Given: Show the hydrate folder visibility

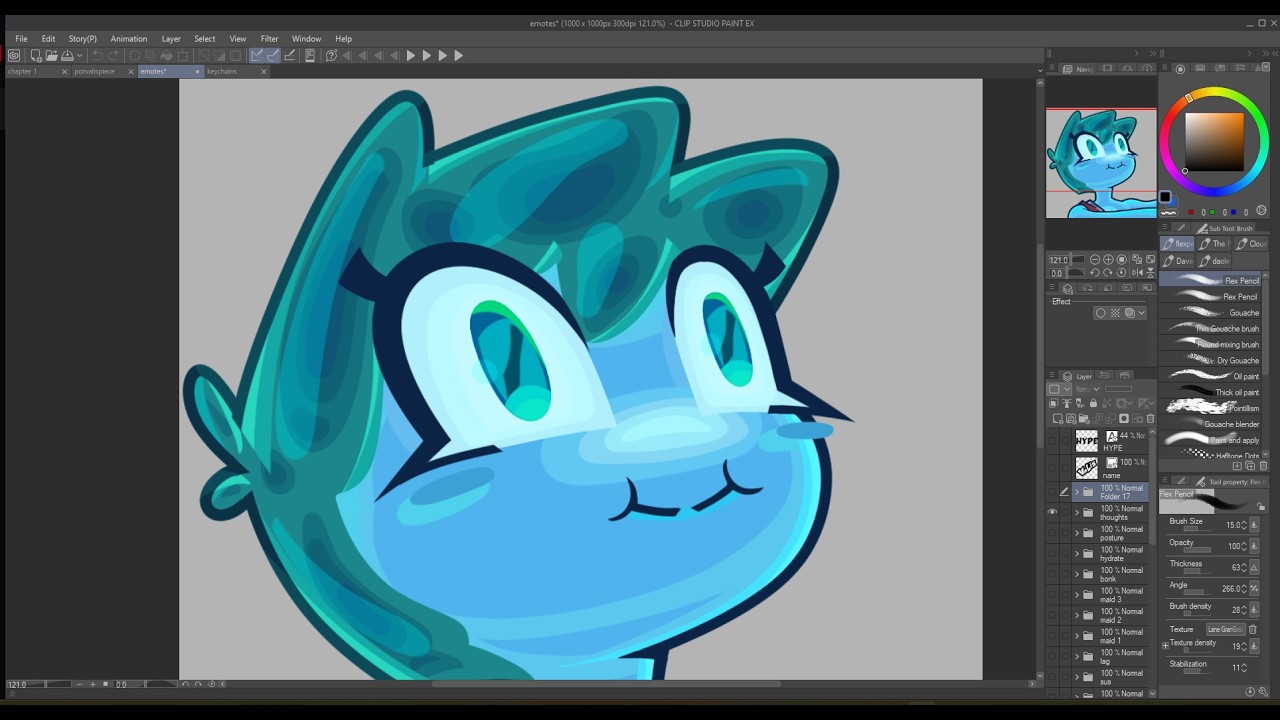Looking at the screenshot, I should pyautogui.click(x=1052, y=554).
